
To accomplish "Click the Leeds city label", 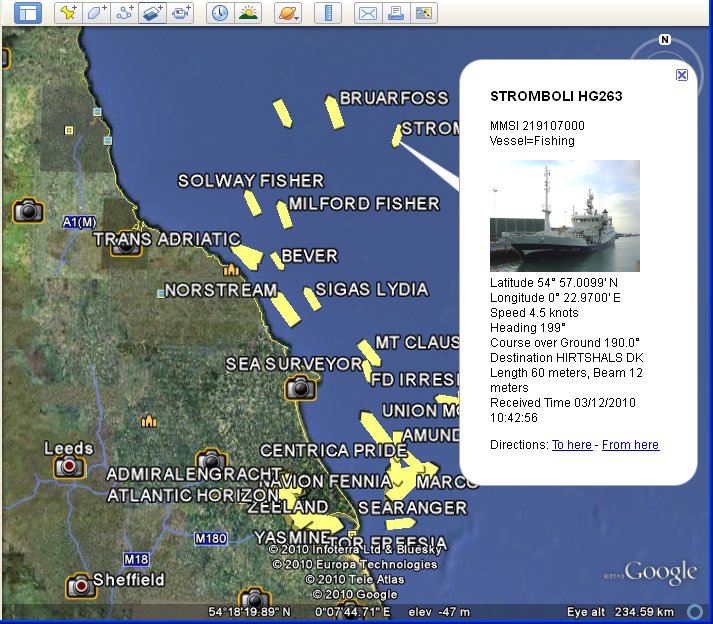I will (69, 448).
